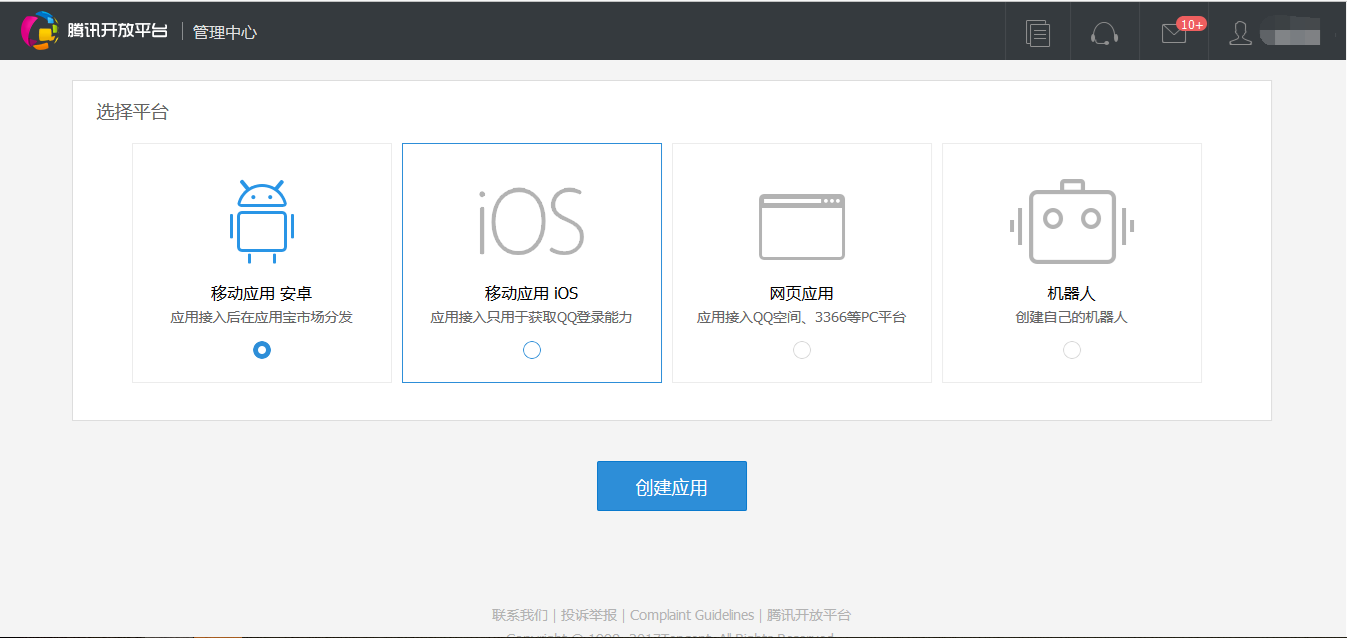Select the 网页应用 radio button
Screen dimensions: 1347x638
click(x=802, y=350)
